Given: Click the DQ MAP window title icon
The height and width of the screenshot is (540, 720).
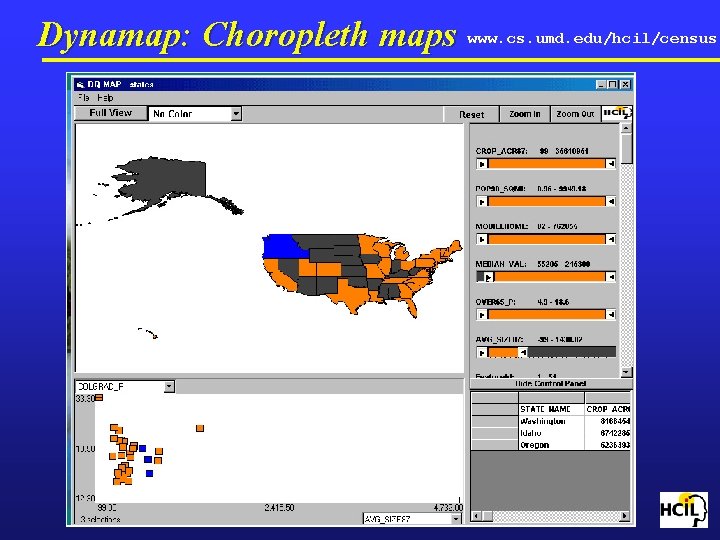Looking at the screenshot, I should (81, 84).
